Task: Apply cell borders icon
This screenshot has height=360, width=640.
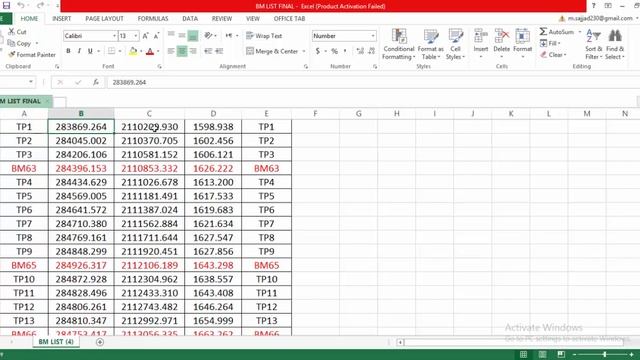Action: 111,51
